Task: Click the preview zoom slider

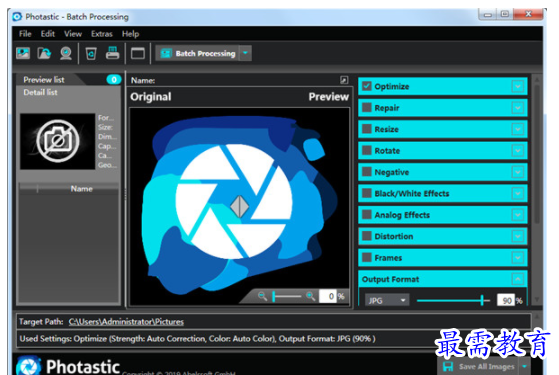Action: coord(287,296)
